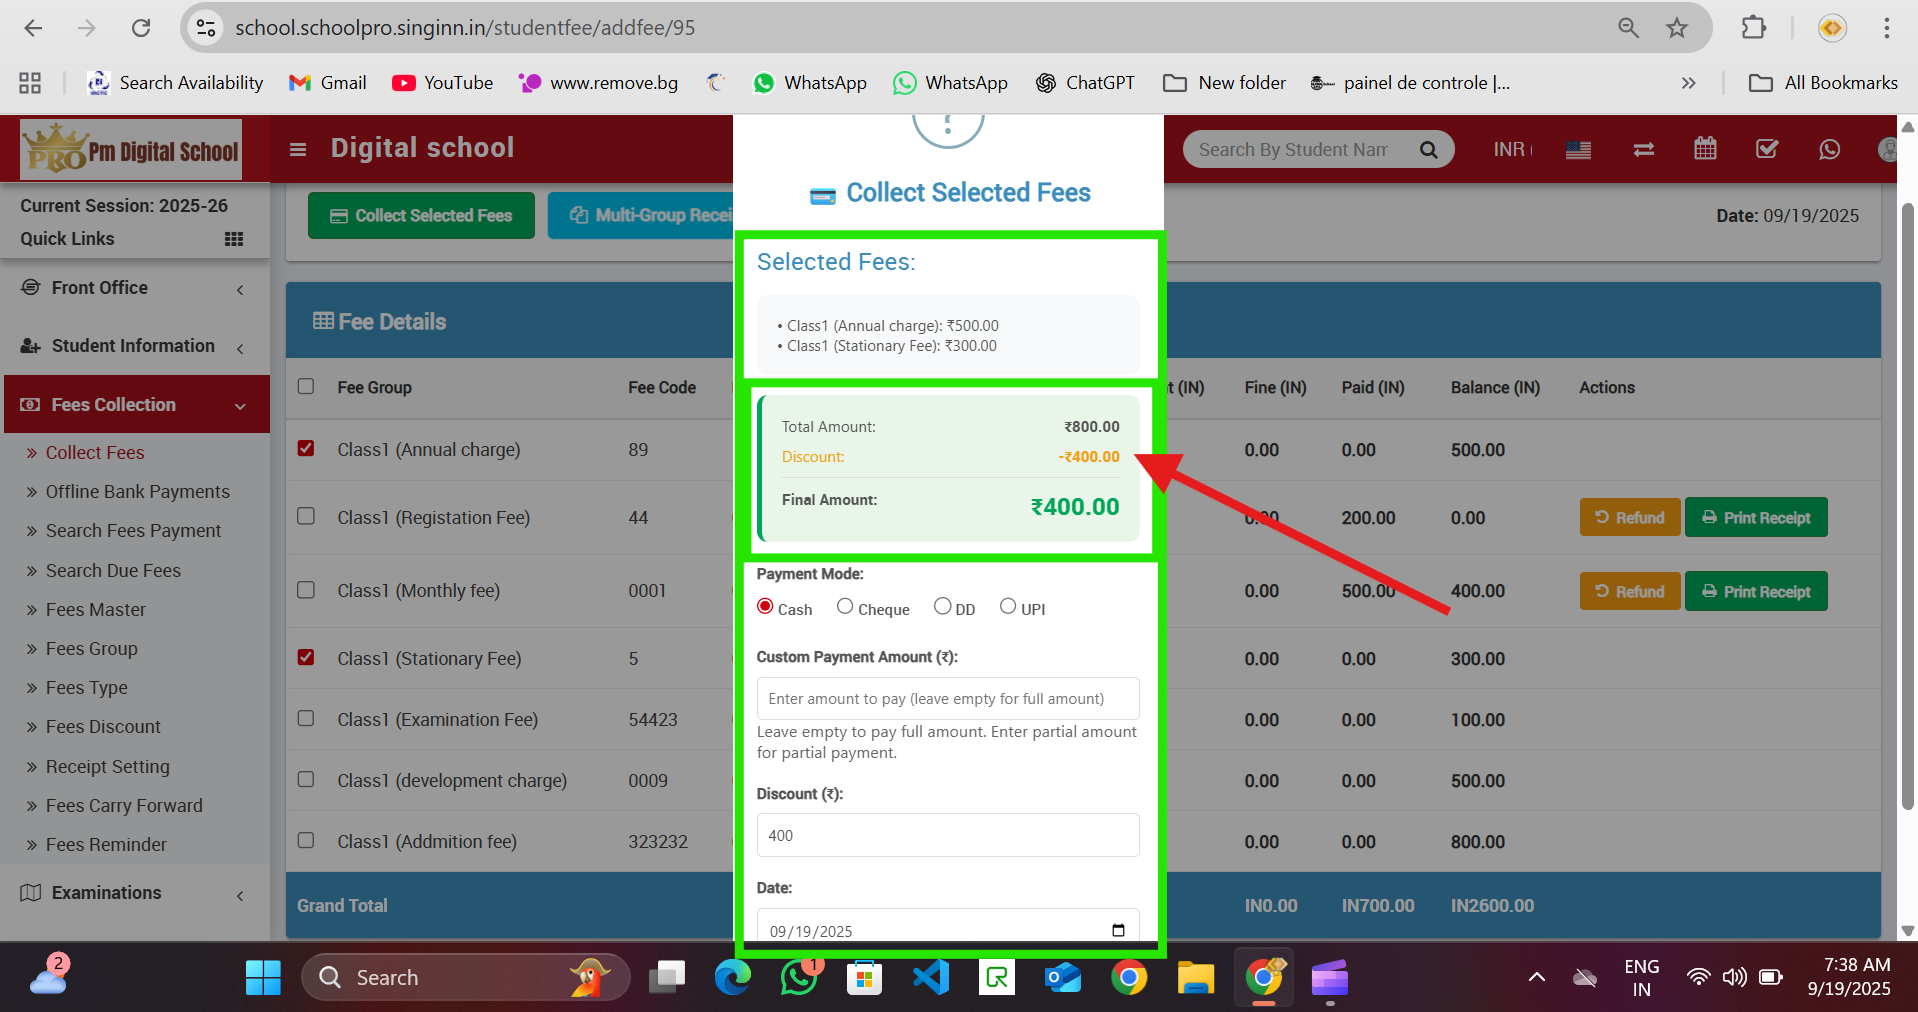Click the Custom Payment Amount input field
The width and height of the screenshot is (1918, 1012).
[x=947, y=699]
